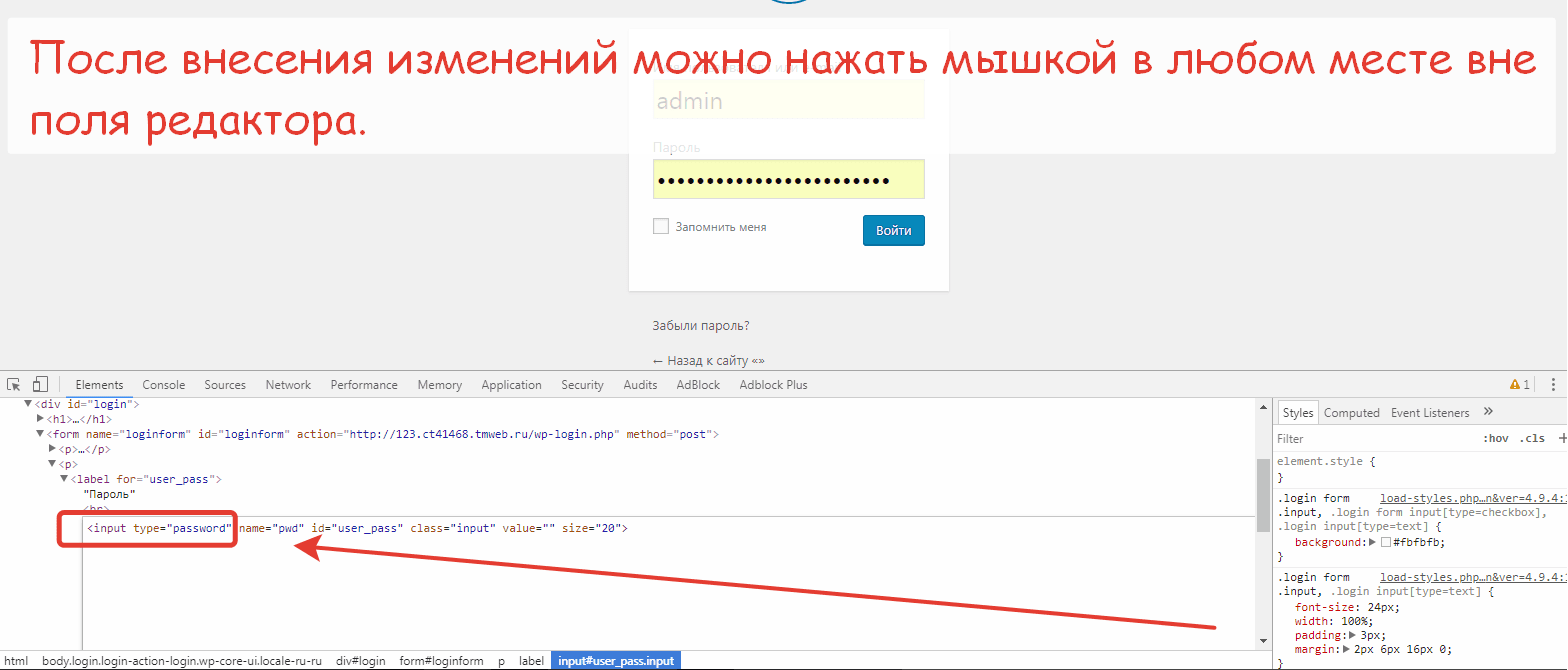Collapse the open second p node
Image resolution: width=1568 pixels, height=670 pixels.
[x=53, y=464]
